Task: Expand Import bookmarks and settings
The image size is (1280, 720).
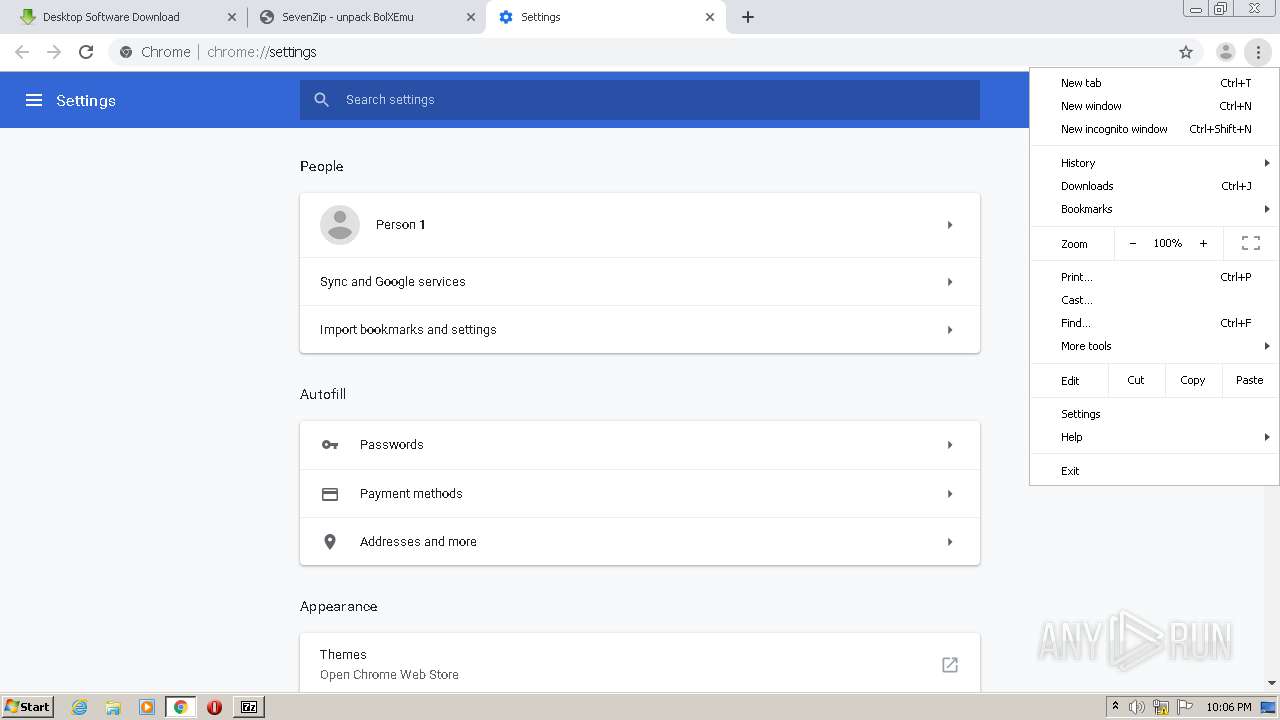Action: (640, 330)
